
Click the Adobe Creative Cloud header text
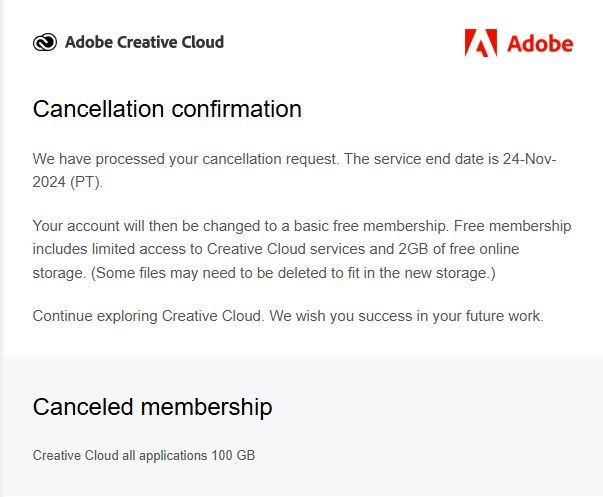click(x=144, y=42)
